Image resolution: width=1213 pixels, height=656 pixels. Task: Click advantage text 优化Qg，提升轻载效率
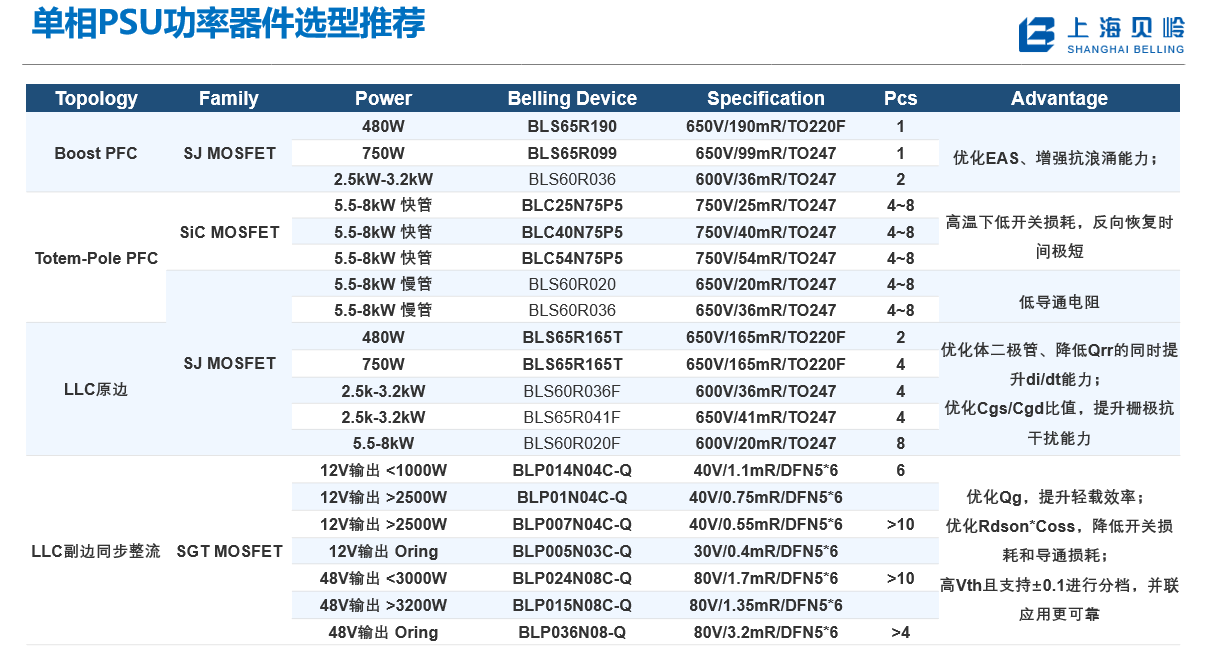1055,497
